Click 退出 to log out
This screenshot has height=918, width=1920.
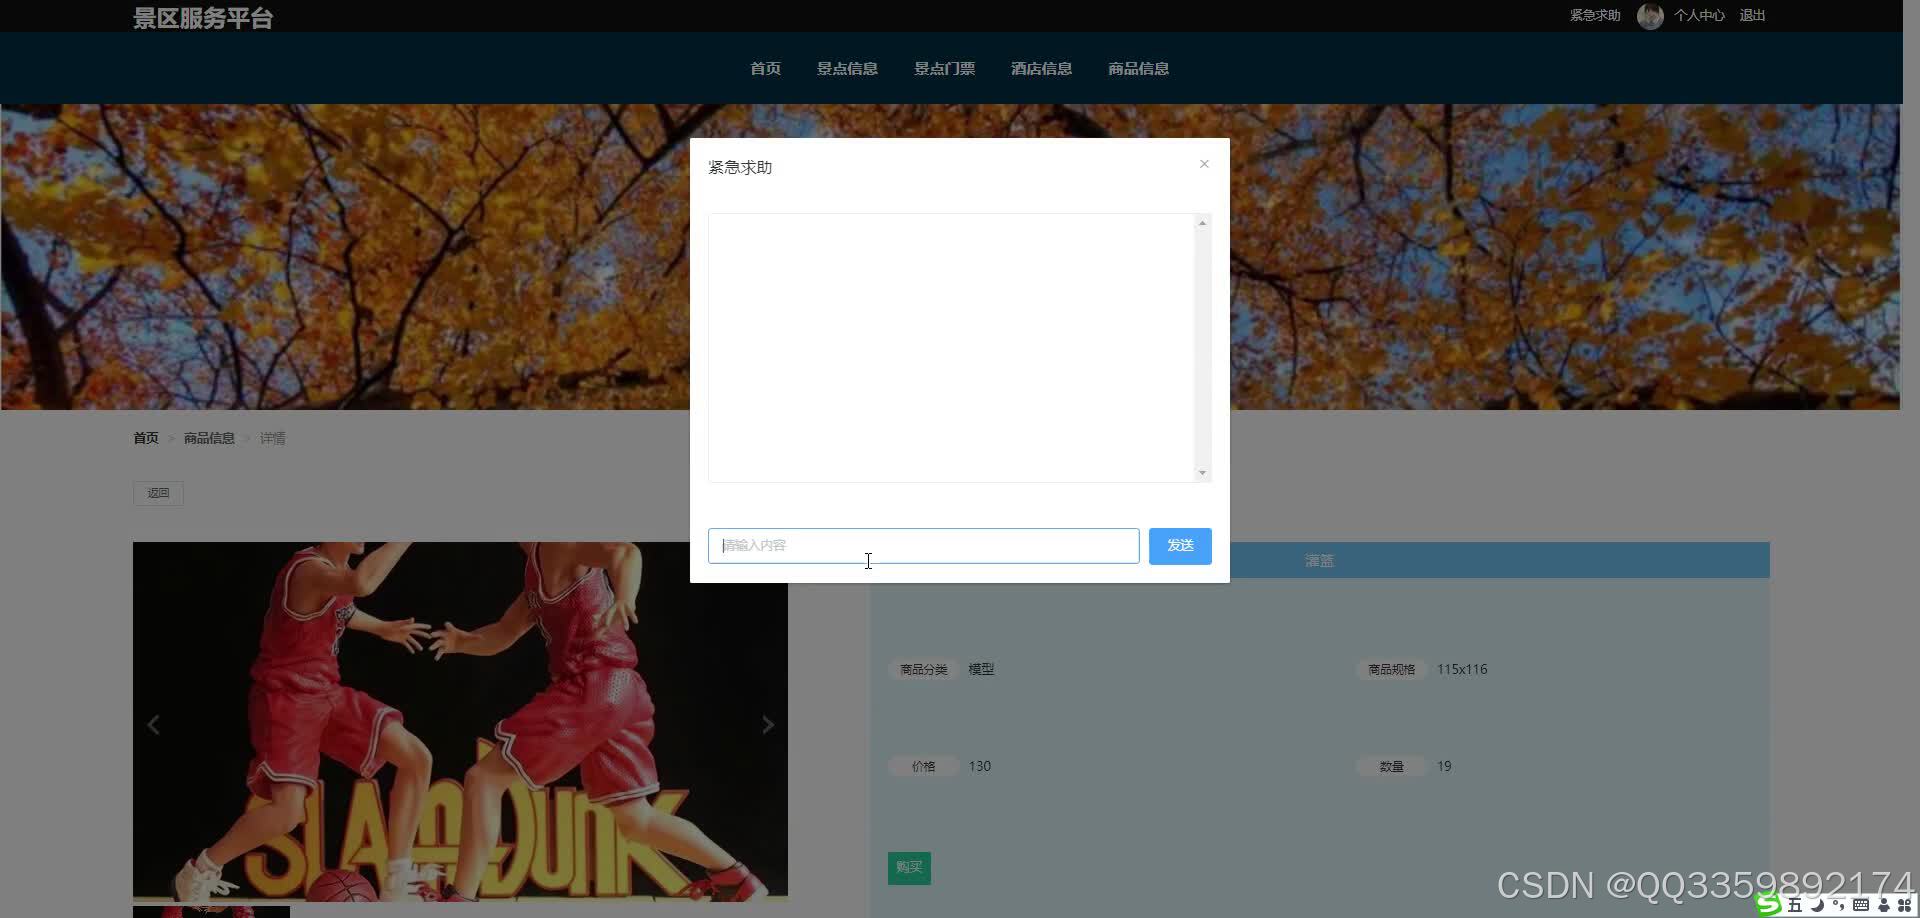1752,15
